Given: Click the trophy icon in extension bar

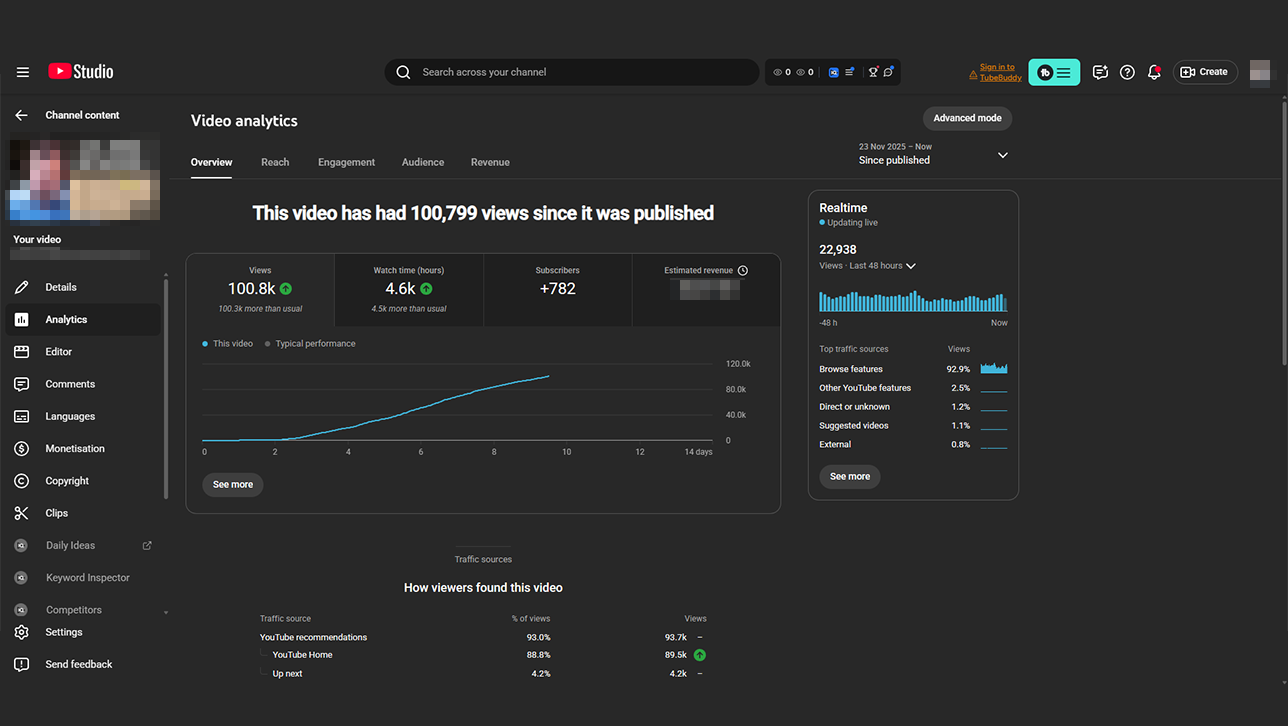Looking at the screenshot, I should 873,72.
